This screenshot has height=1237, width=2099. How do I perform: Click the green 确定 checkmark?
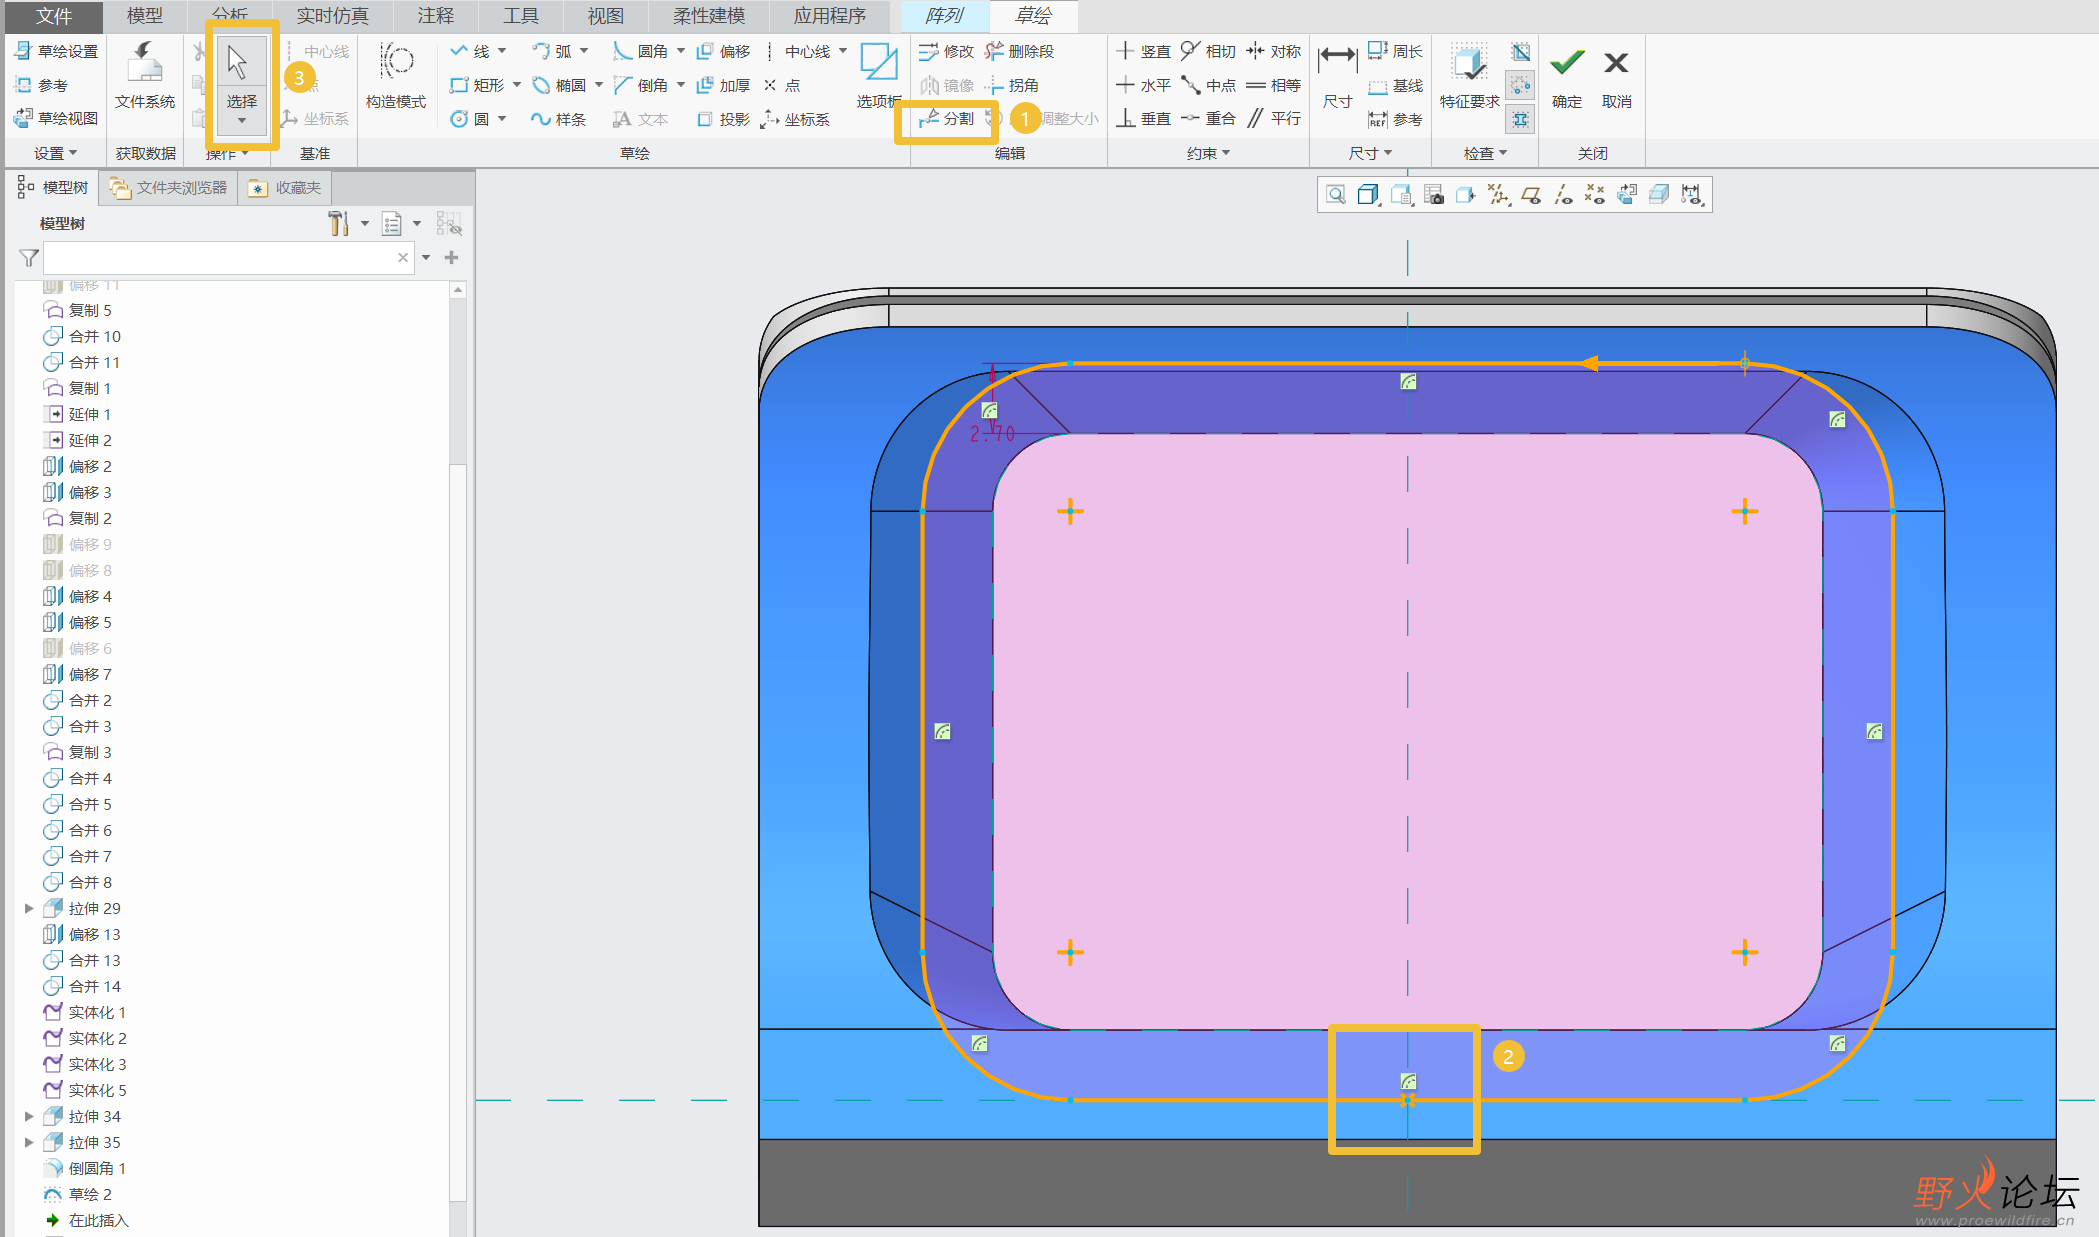click(1566, 65)
